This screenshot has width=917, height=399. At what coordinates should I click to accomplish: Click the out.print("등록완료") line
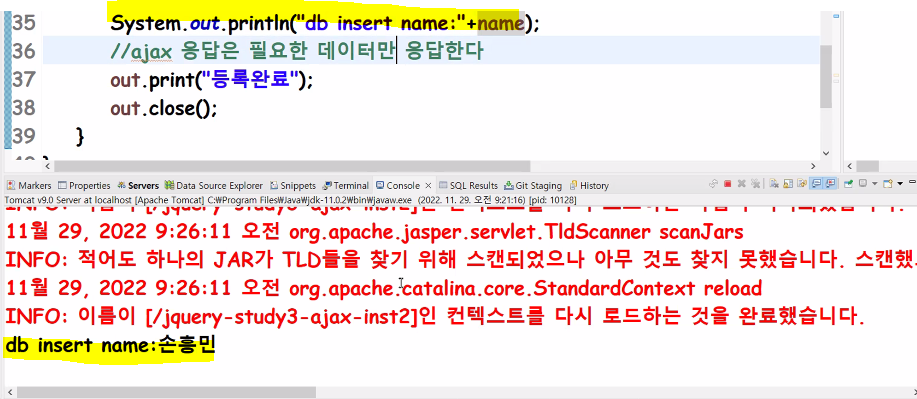click(212, 80)
